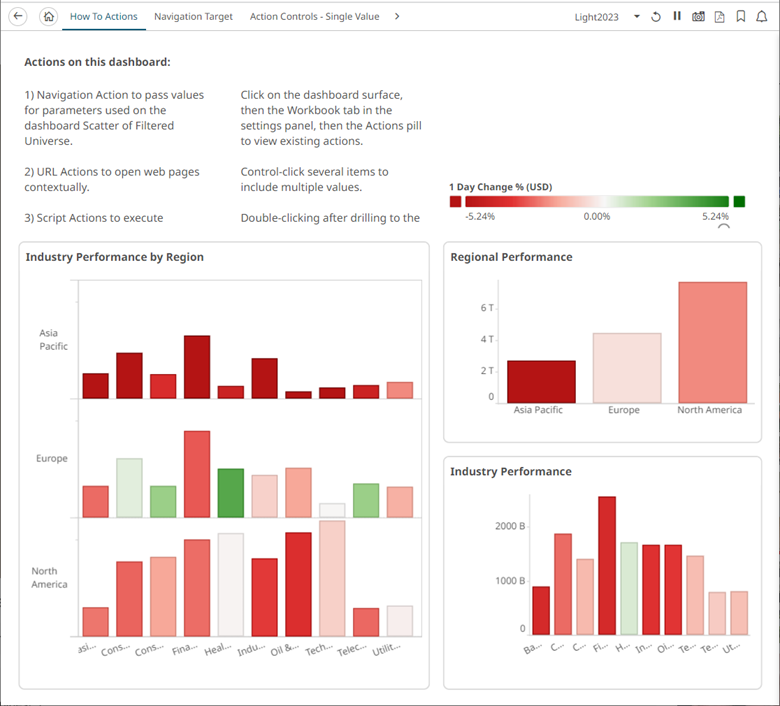Image resolution: width=780 pixels, height=706 pixels.
Task: Click the -5.24% legend value
Action: [480, 216]
